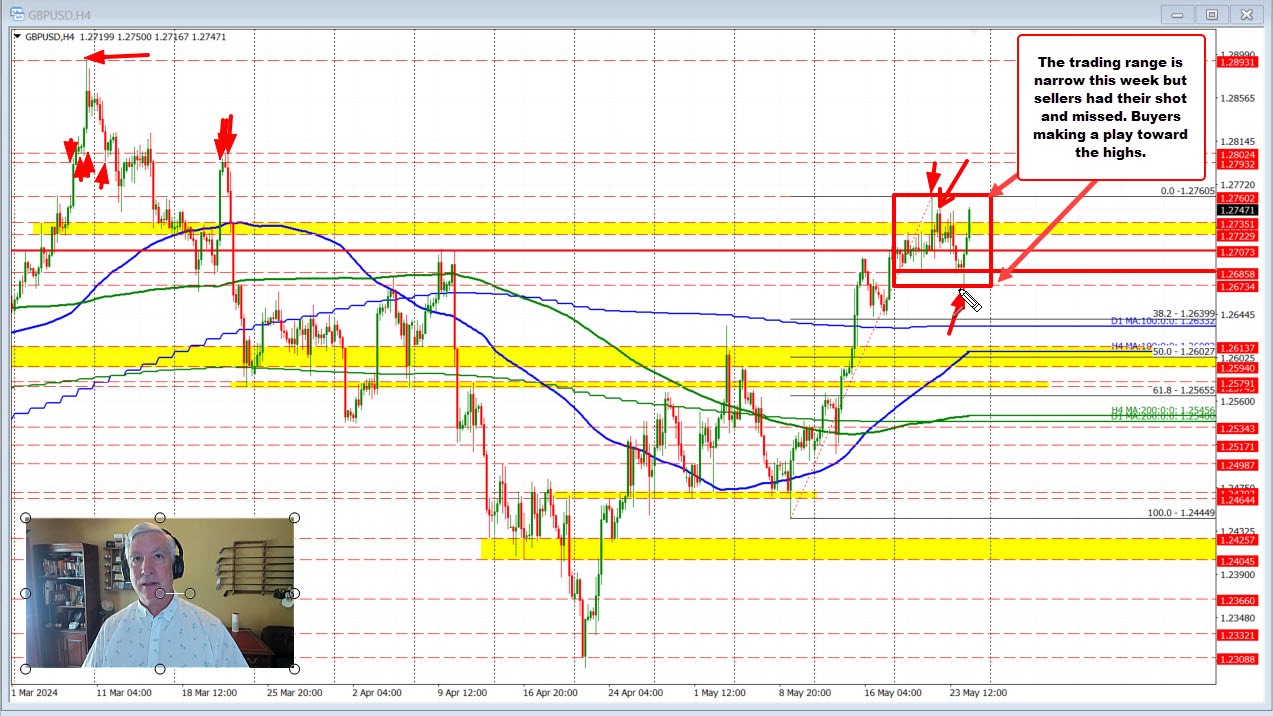Click the pencil drawing cursor icon below the rectangle

click(970, 300)
